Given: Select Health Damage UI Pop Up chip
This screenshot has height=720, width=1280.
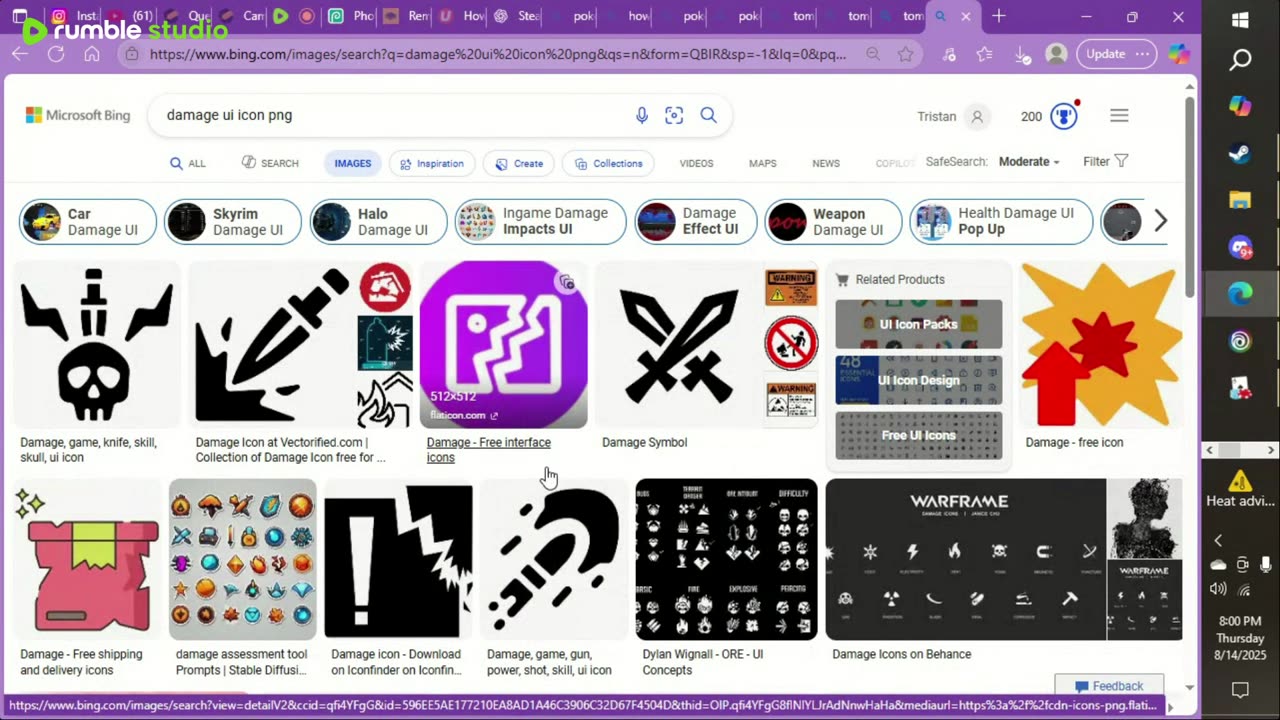Looking at the screenshot, I should coord(1001,222).
